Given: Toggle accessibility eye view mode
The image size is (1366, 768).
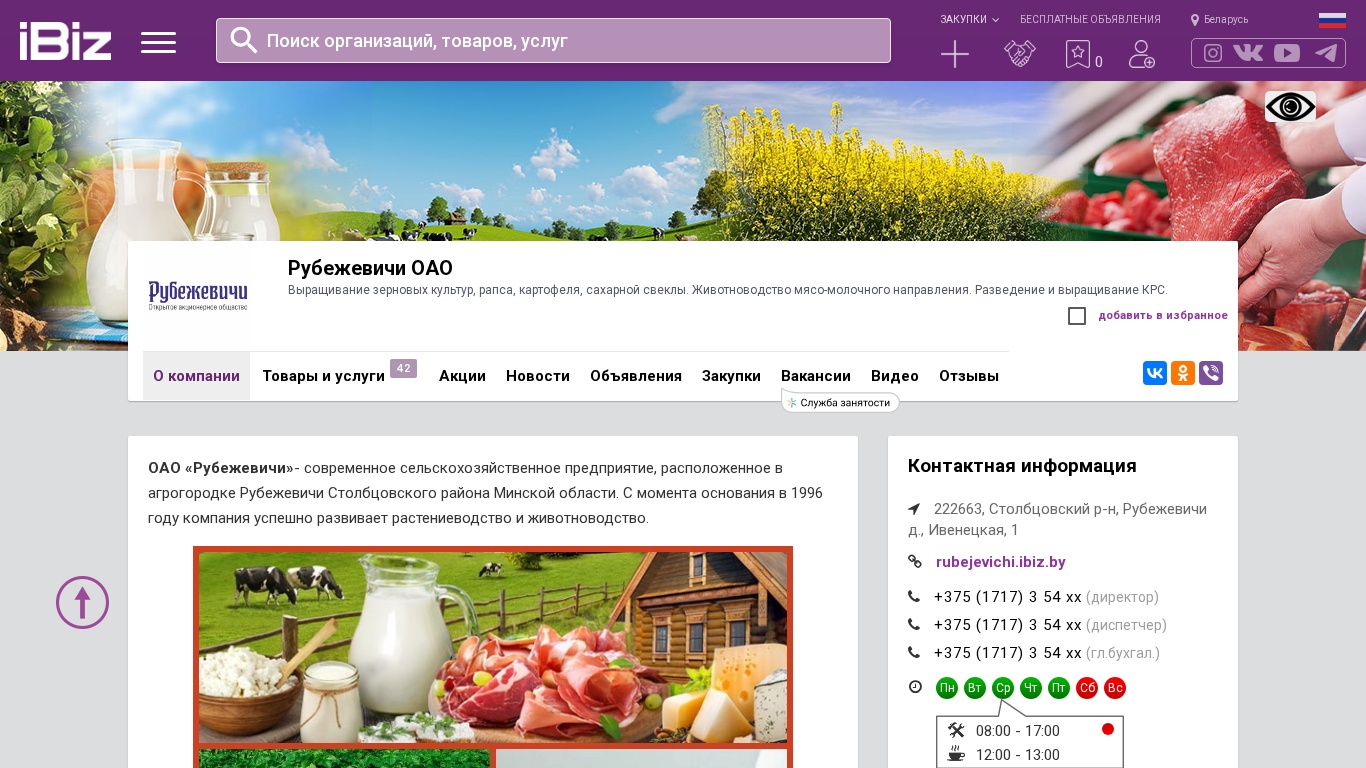Looking at the screenshot, I should click(1290, 107).
